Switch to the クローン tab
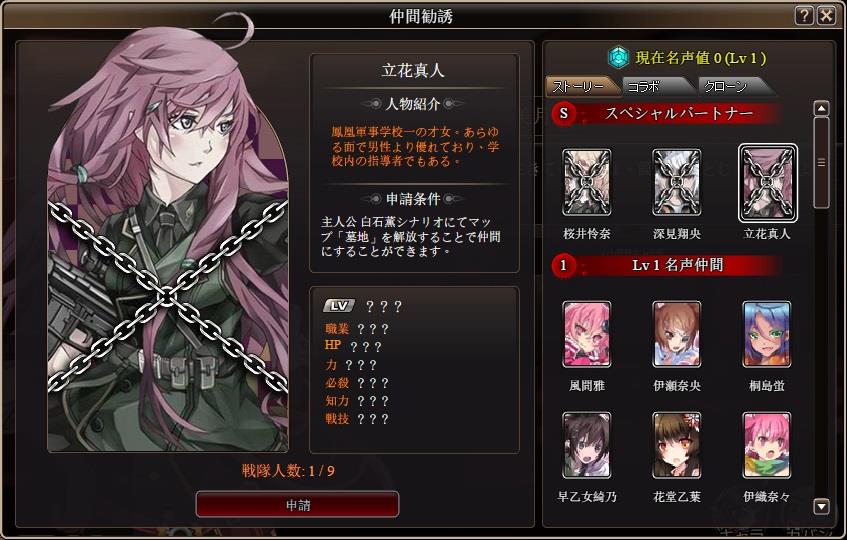 pyautogui.click(x=733, y=86)
